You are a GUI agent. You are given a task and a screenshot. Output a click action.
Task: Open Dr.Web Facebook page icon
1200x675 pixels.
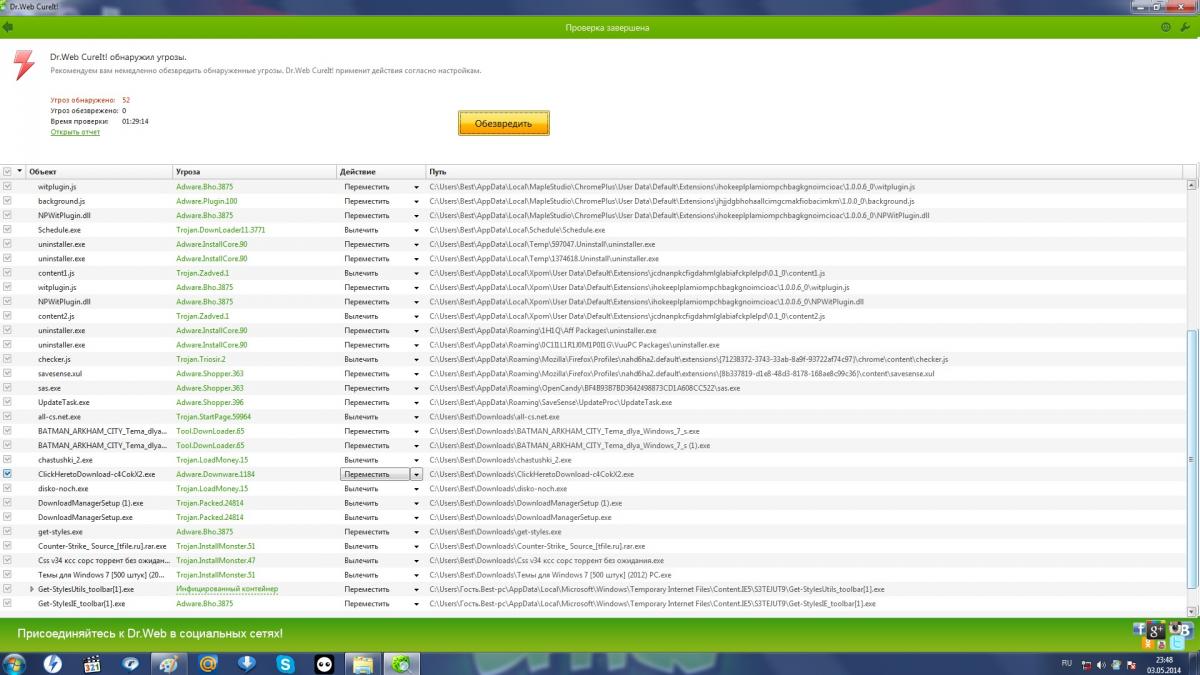pos(1138,629)
